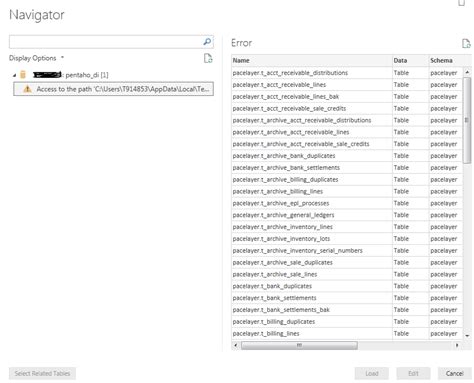Select row pacelayer.t_archive_billing_lines
This screenshot has height=383, width=474.
tap(347, 191)
